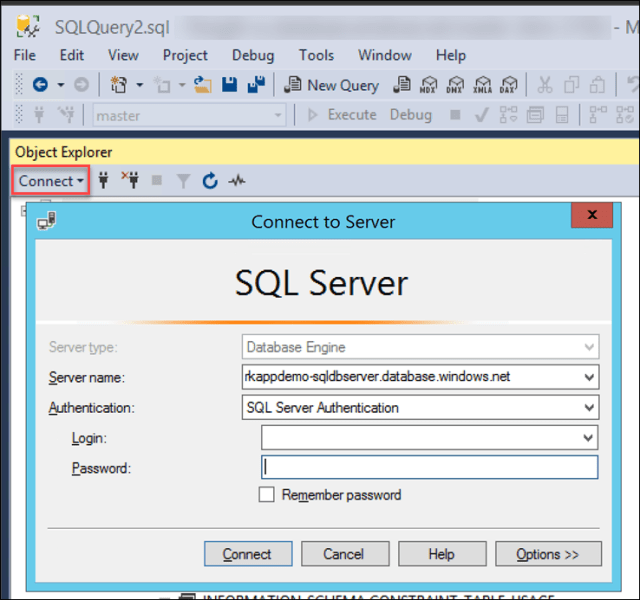The height and width of the screenshot is (600, 640).
Task: Open the master database dropdown
Action: coord(278,115)
